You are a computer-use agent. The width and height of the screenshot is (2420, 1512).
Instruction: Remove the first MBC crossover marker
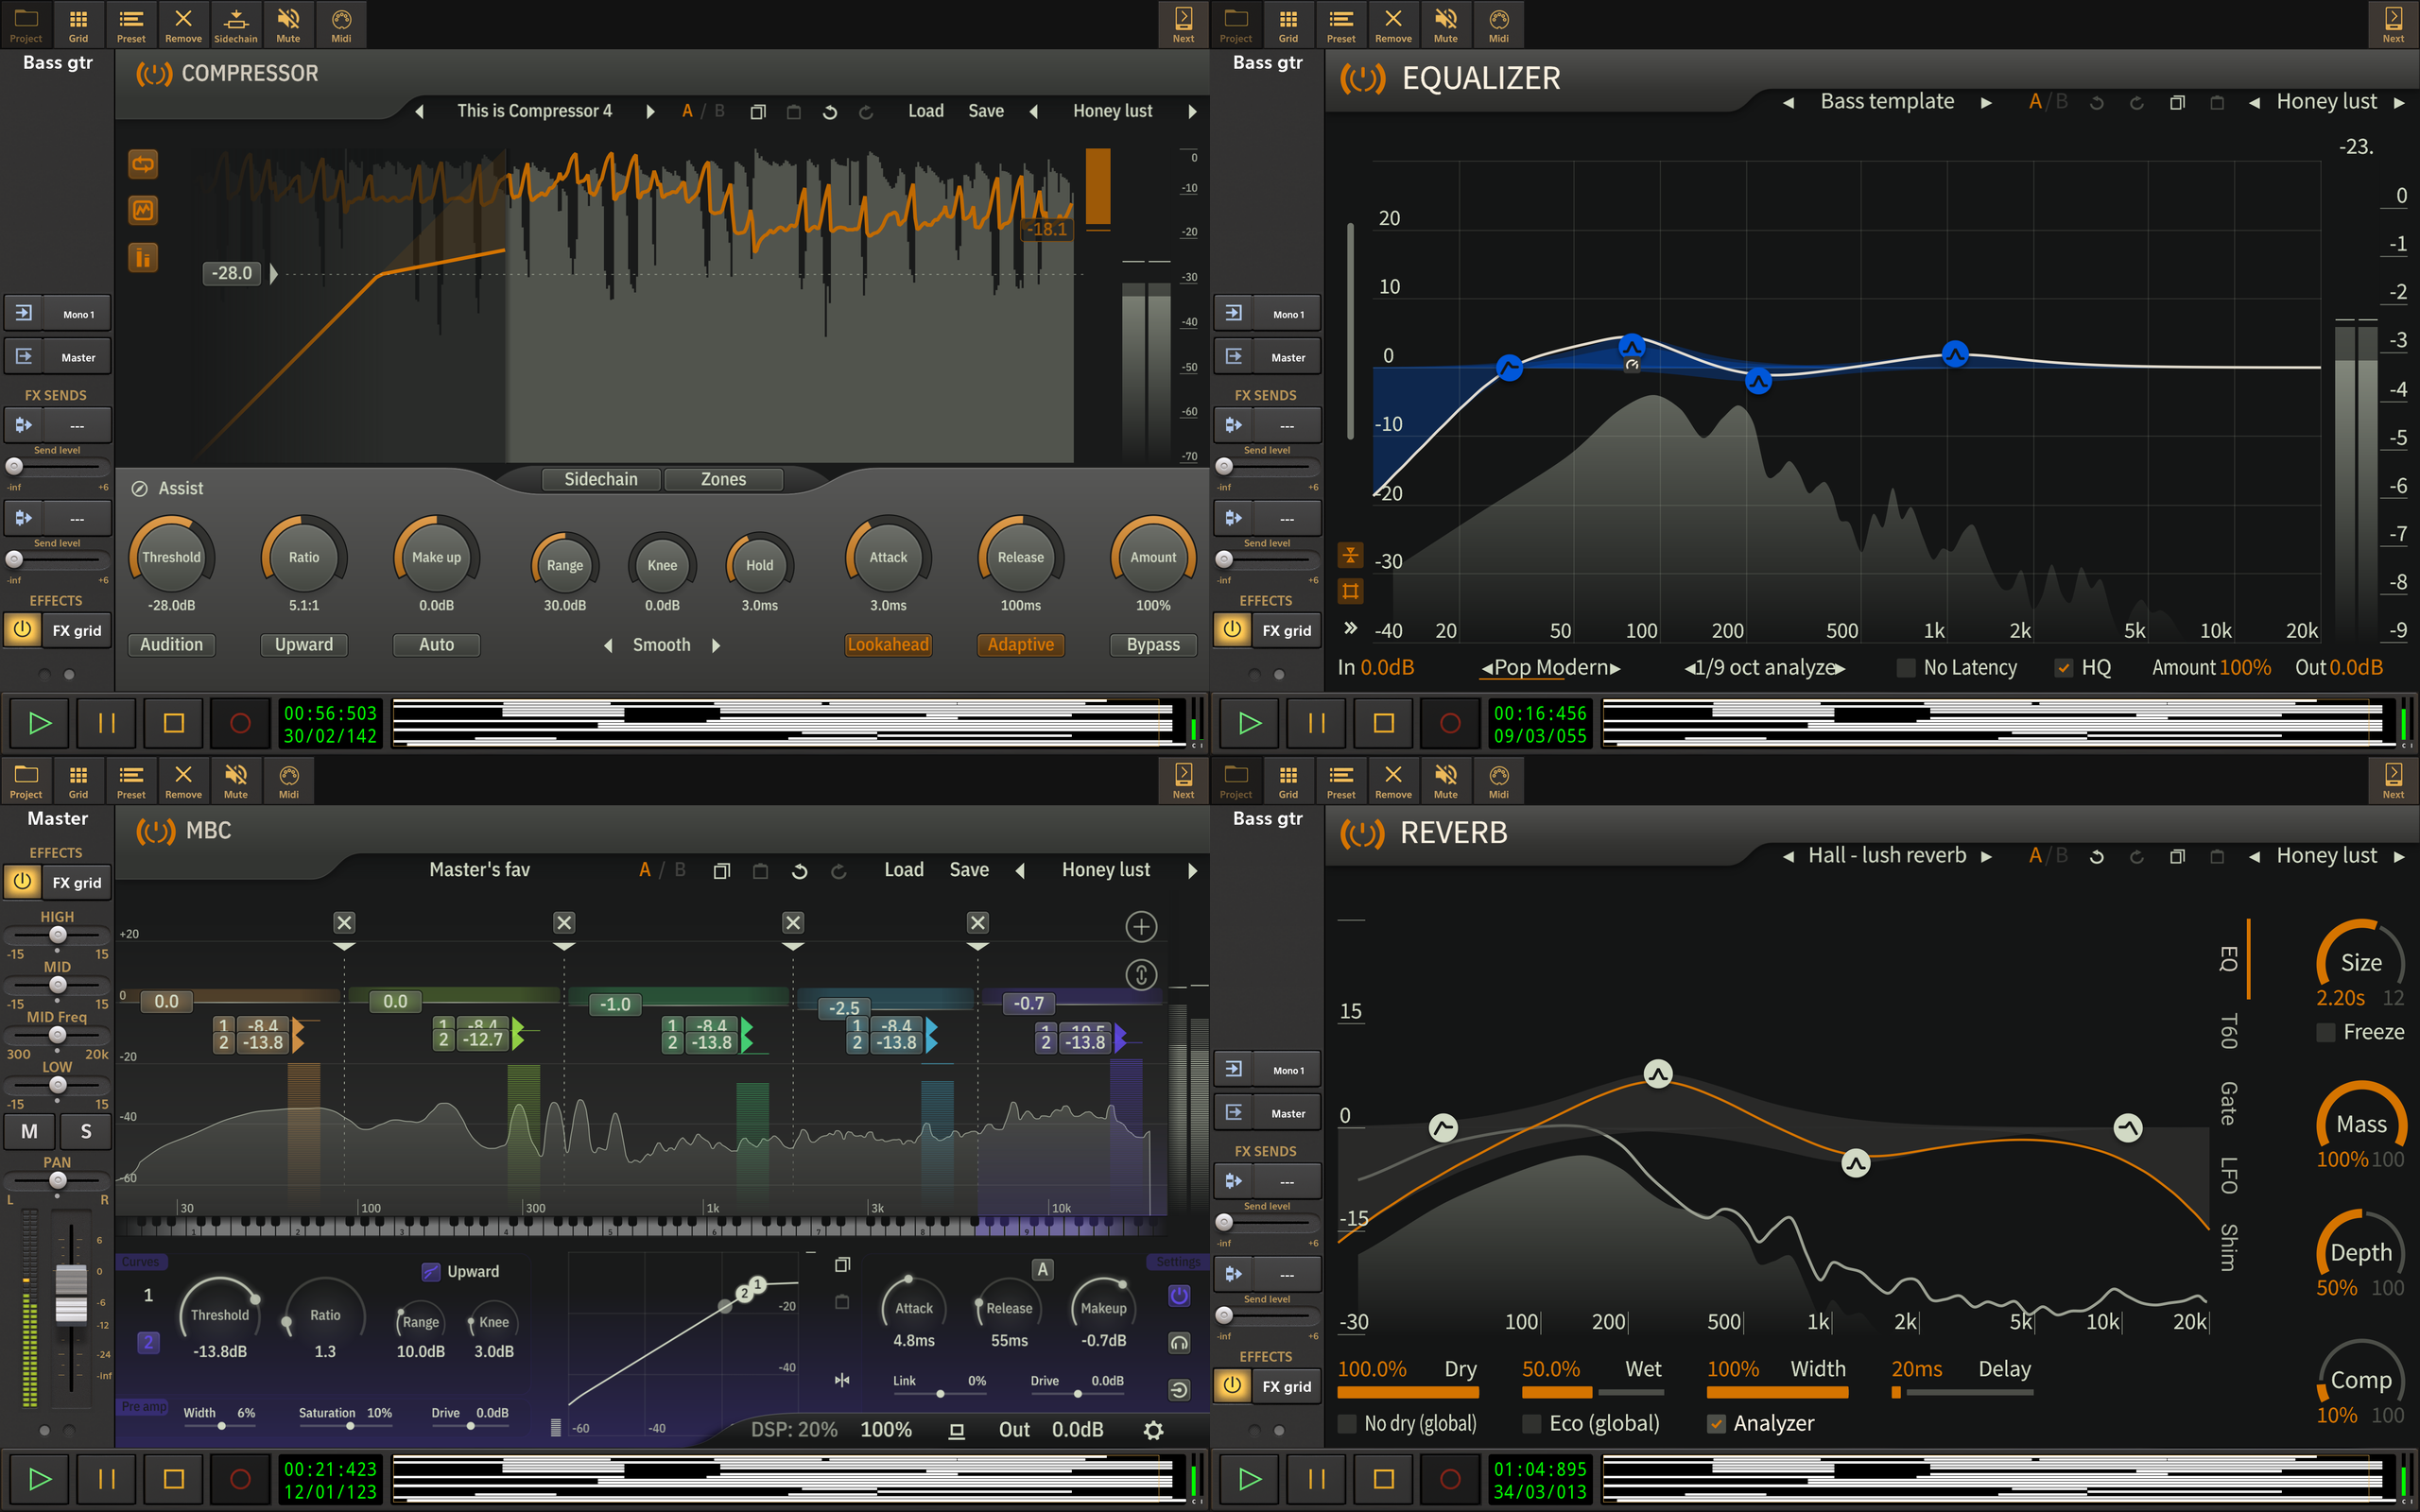344,923
